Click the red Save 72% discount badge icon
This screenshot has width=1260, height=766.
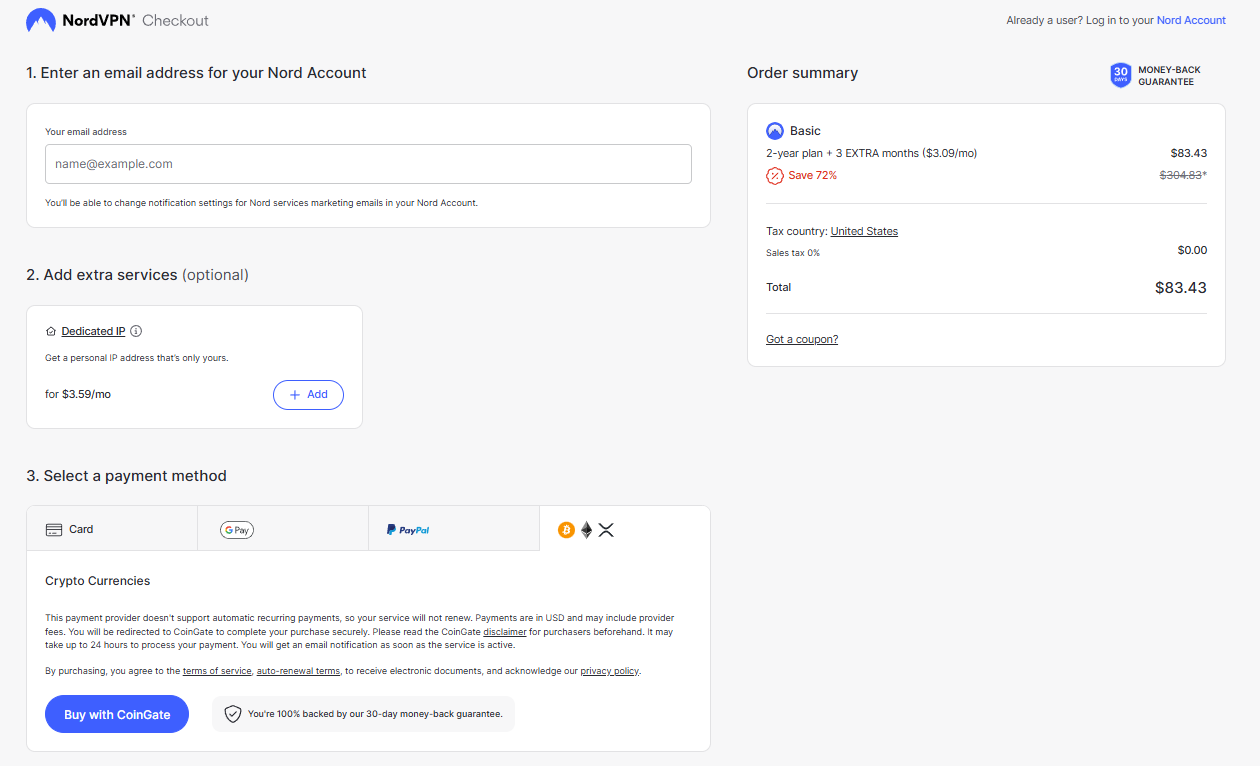pos(775,175)
